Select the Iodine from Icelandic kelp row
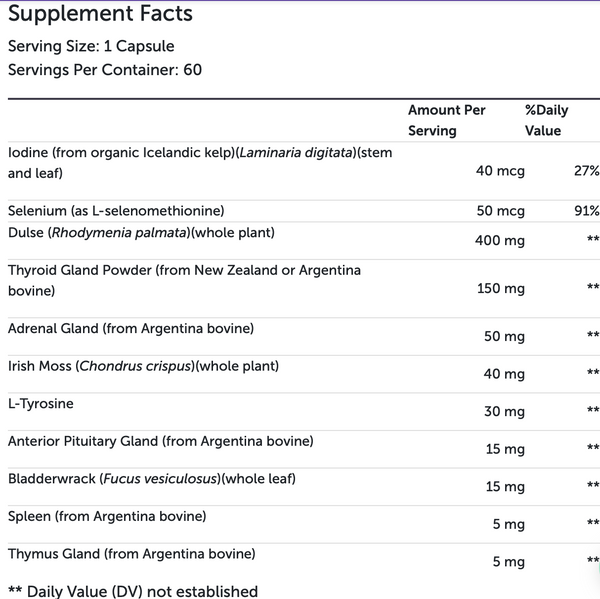Viewport: 600px width, 599px height. (304, 171)
